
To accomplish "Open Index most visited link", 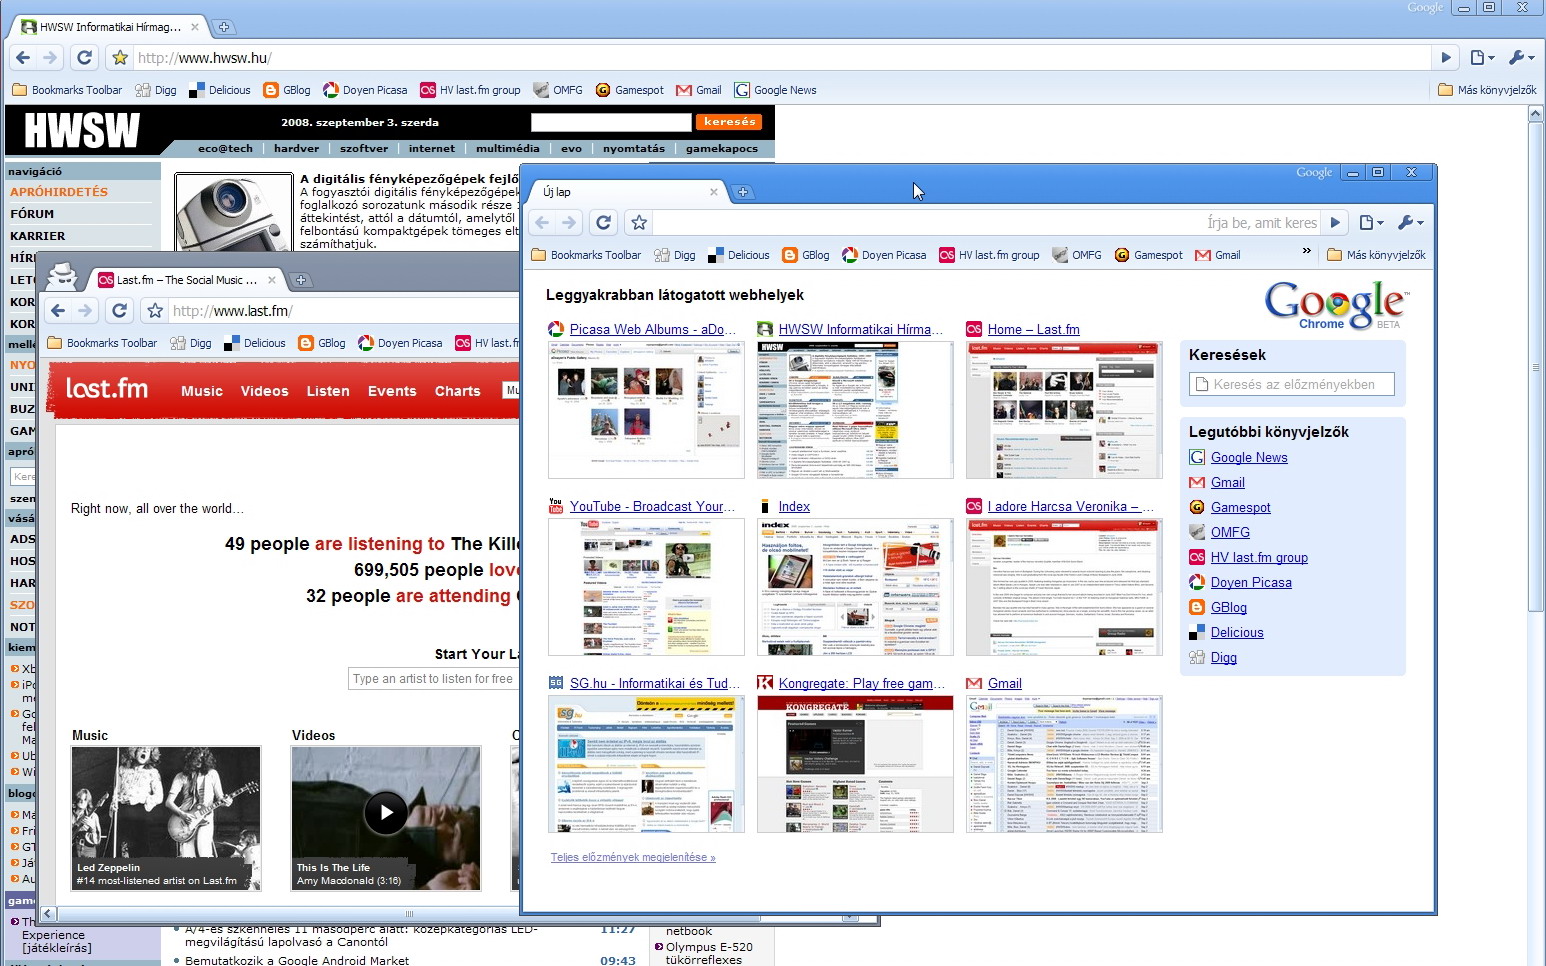I will [794, 506].
